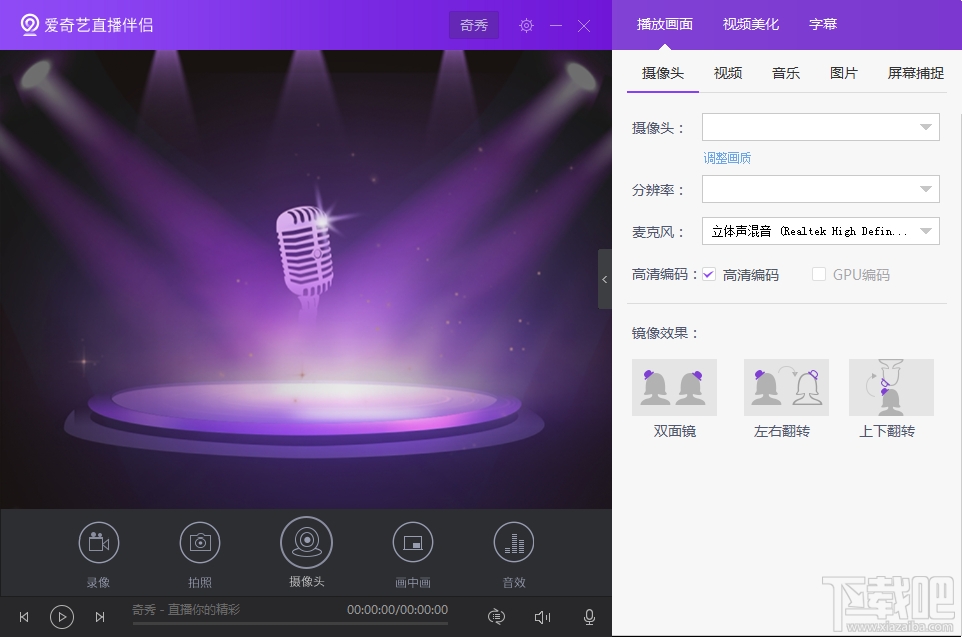Click the playback progress bar
The width and height of the screenshot is (962, 637).
point(290,623)
